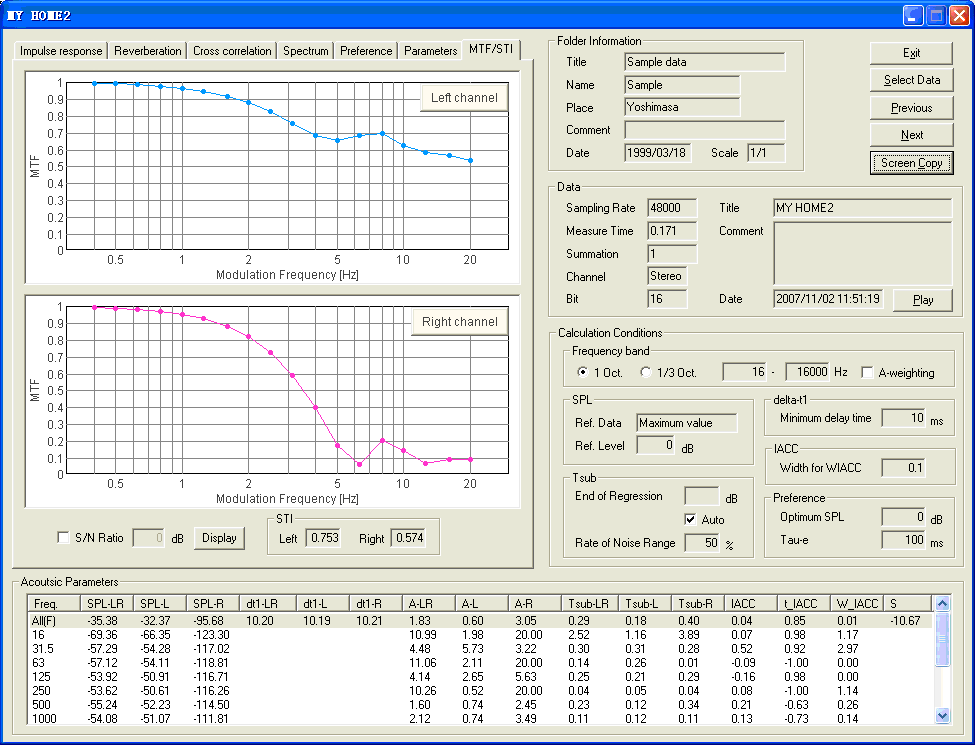Viewport: 975px width, 745px height.
Task: Edit the Width for WIACC field
Action: click(903, 468)
